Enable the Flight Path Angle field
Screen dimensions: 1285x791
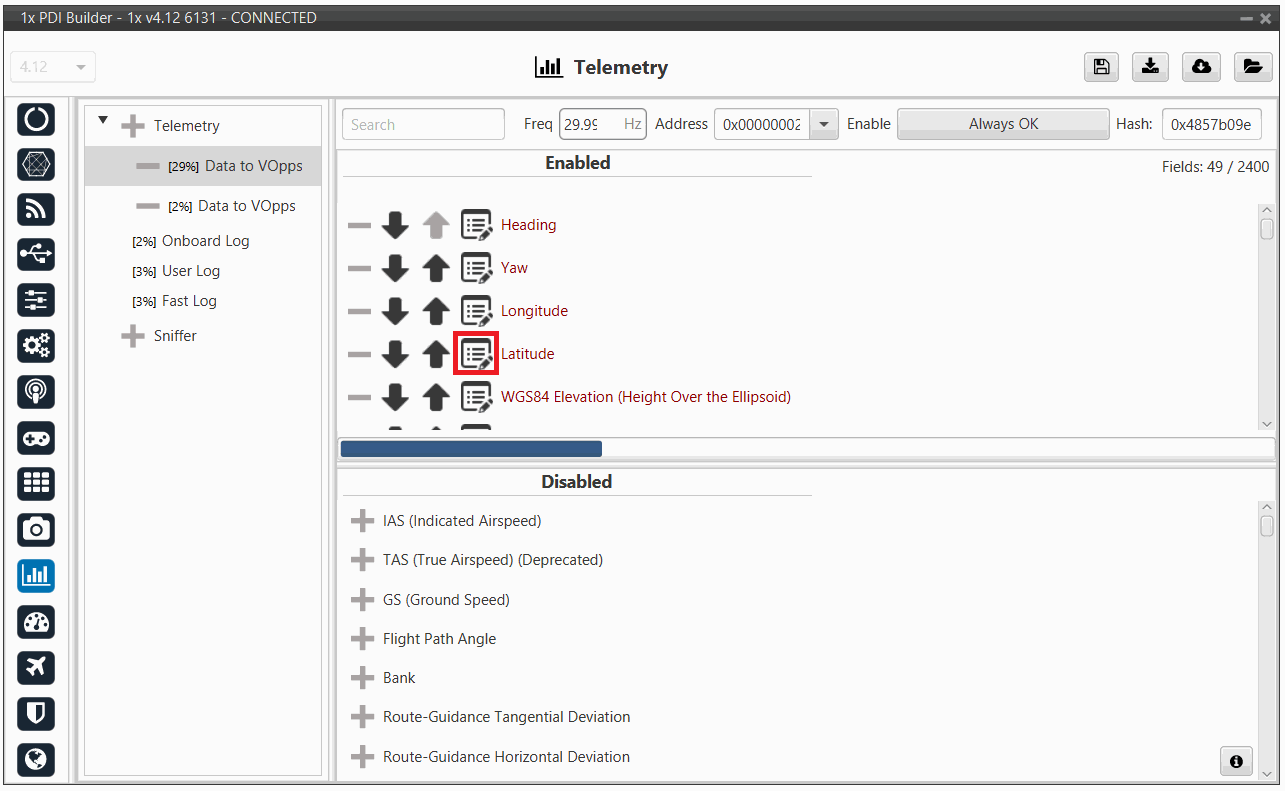tap(362, 639)
